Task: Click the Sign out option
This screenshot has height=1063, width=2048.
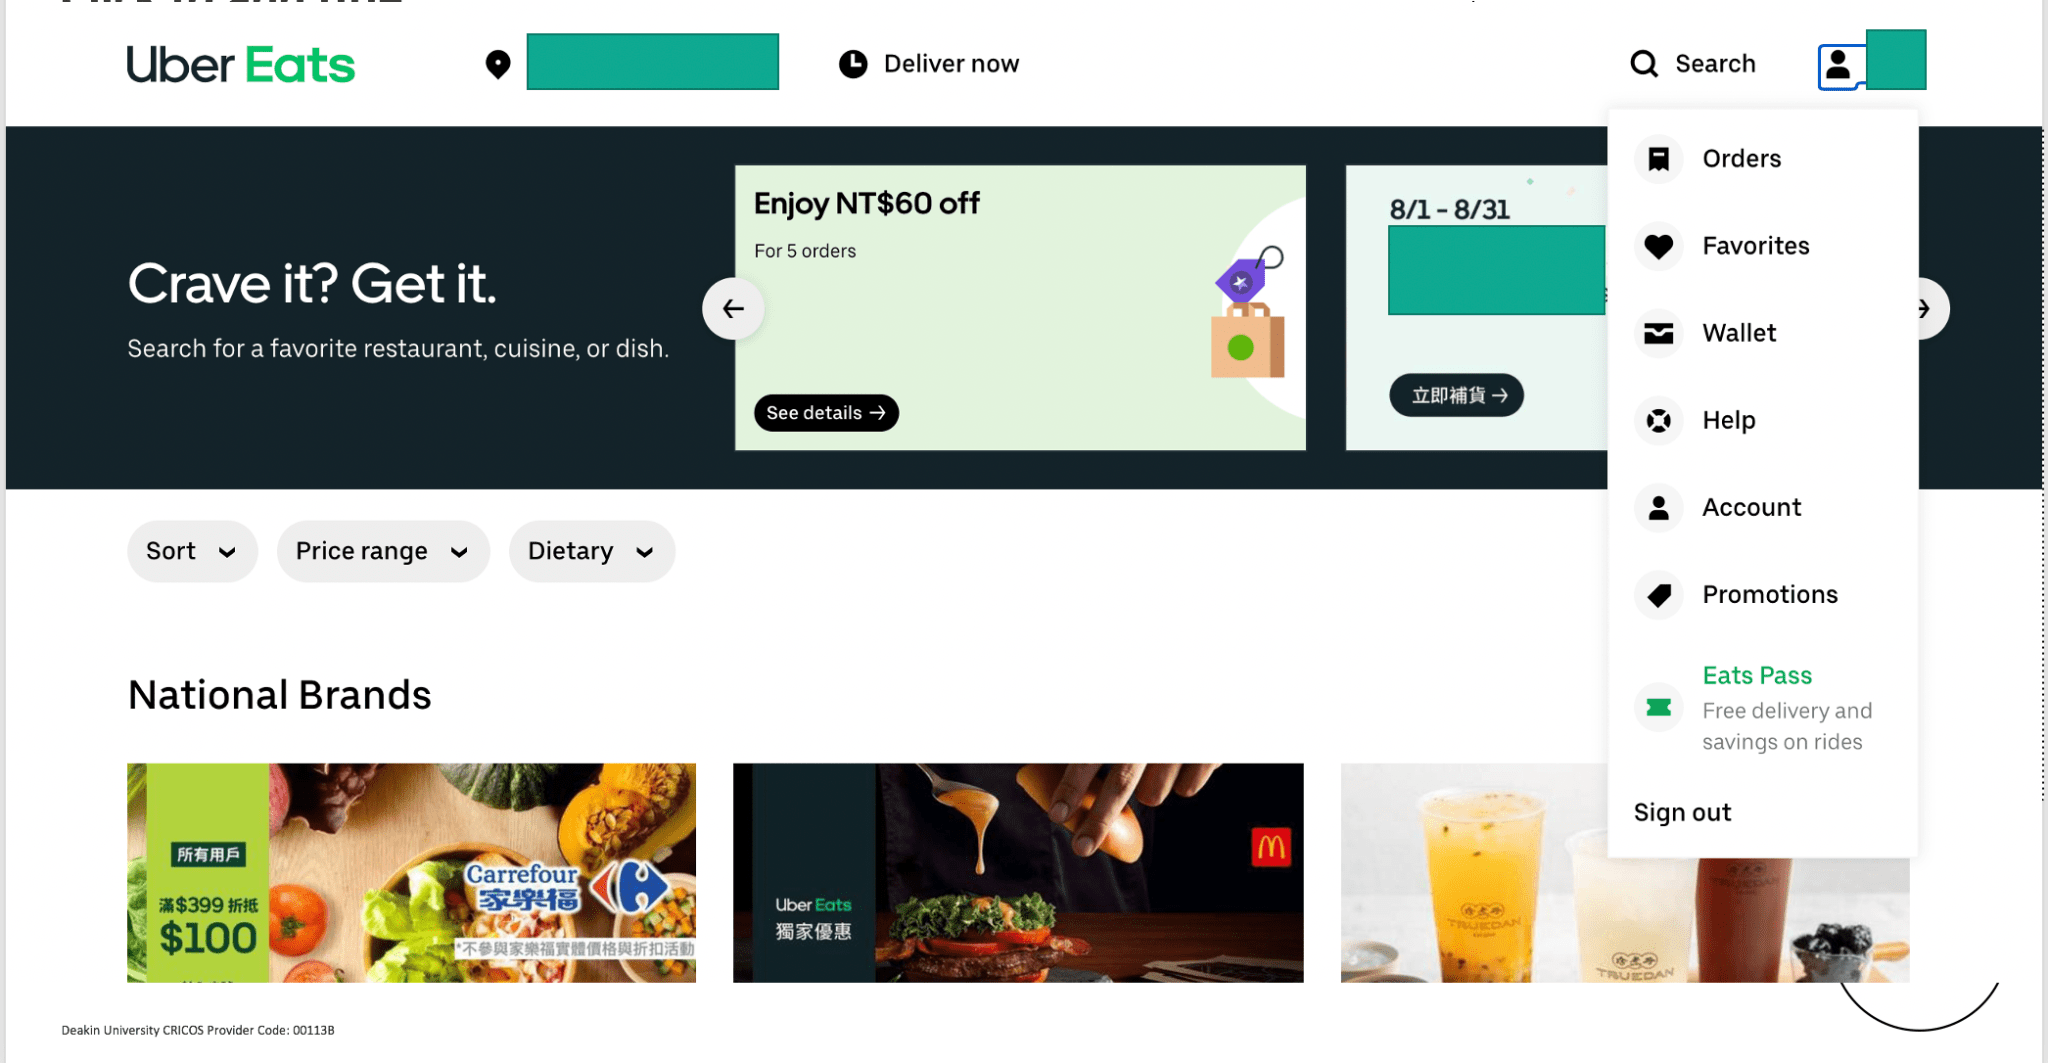Action: (x=1682, y=812)
